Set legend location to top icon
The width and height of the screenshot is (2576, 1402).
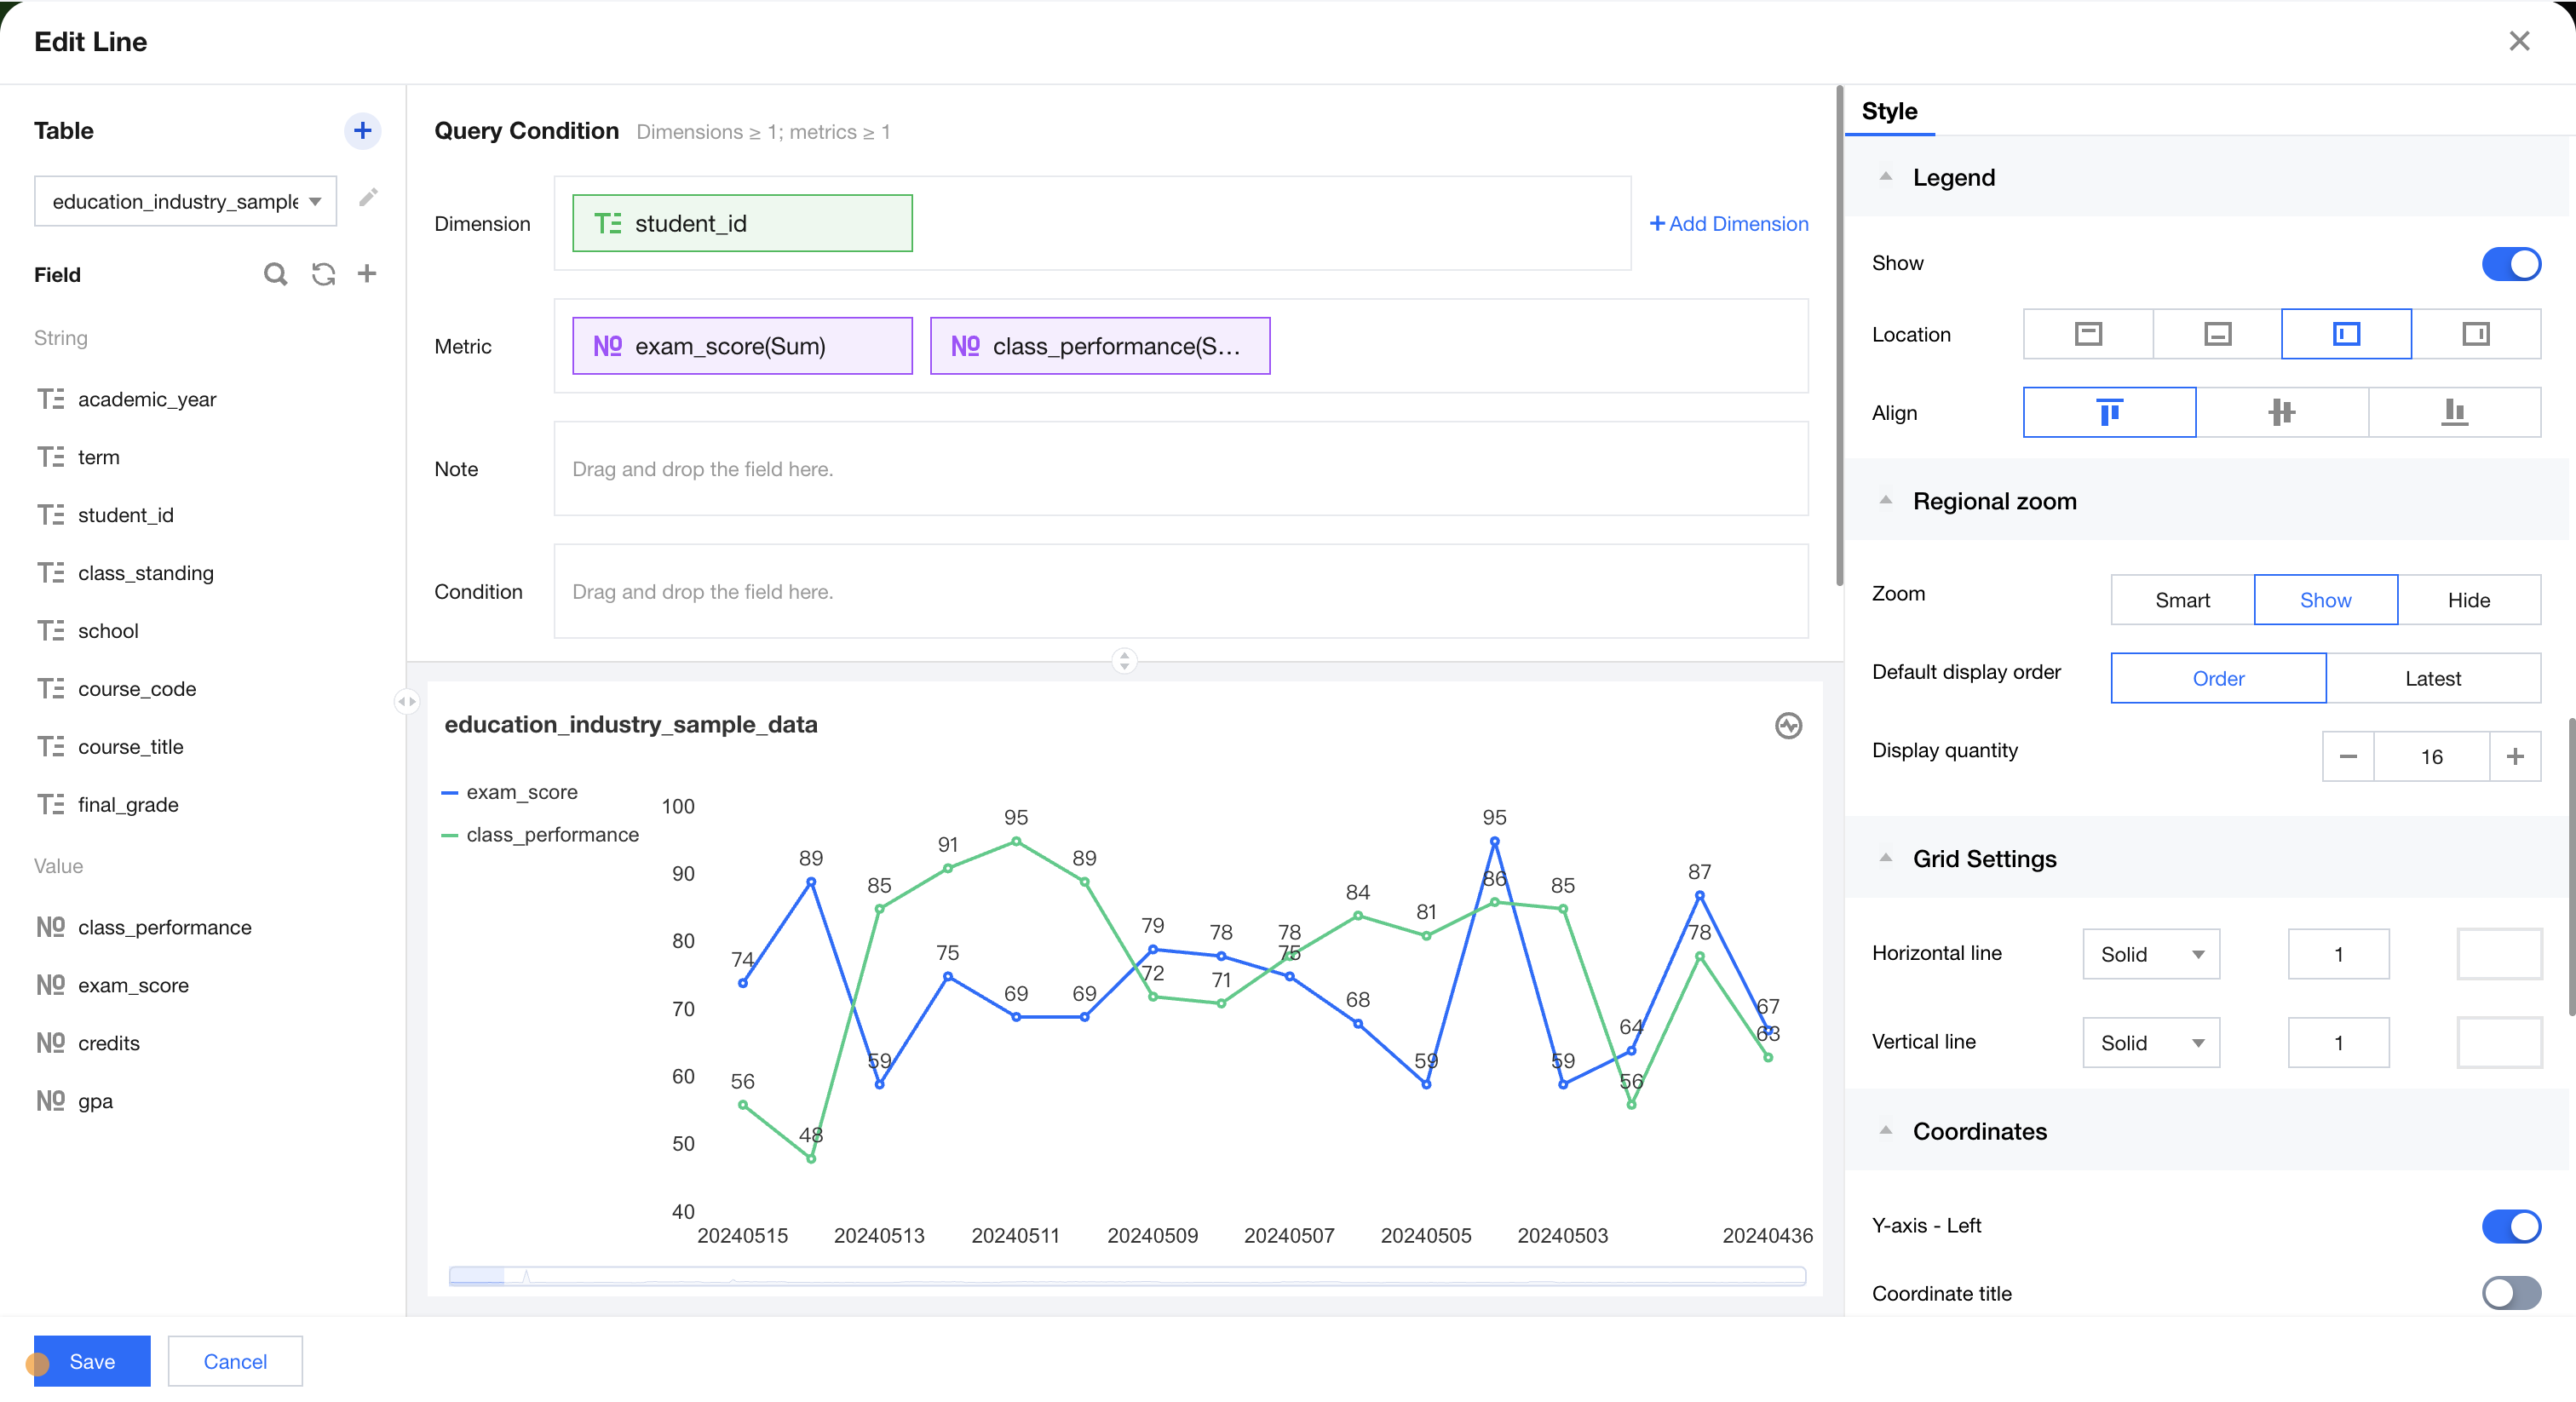tap(2088, 334)
